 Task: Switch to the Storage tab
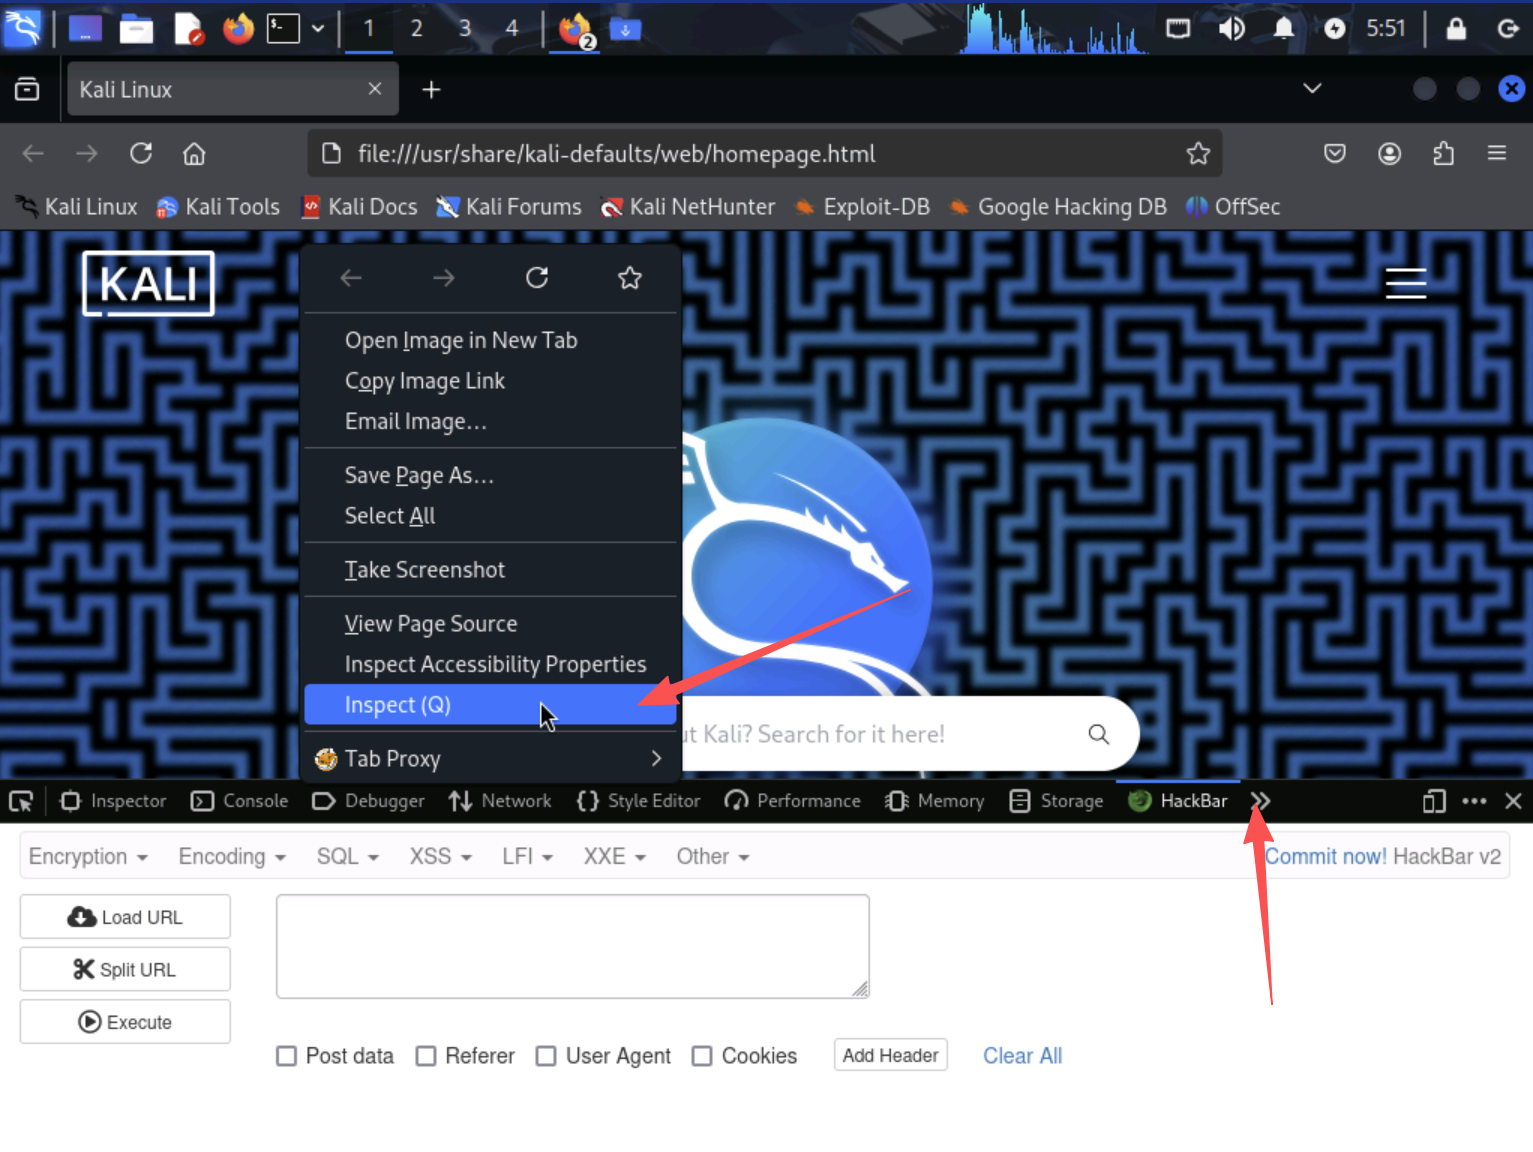coord(1057,801)
